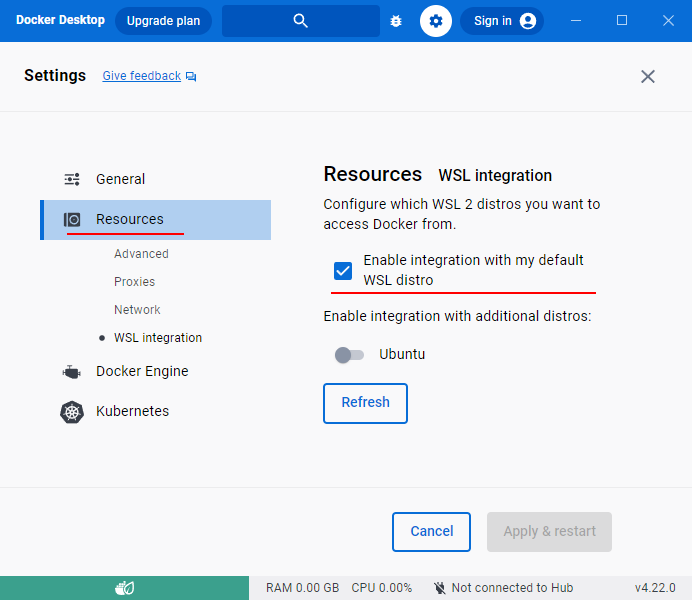Click the bug troubleshoot icon
This screenshot has height=600, width=692.
396,21
